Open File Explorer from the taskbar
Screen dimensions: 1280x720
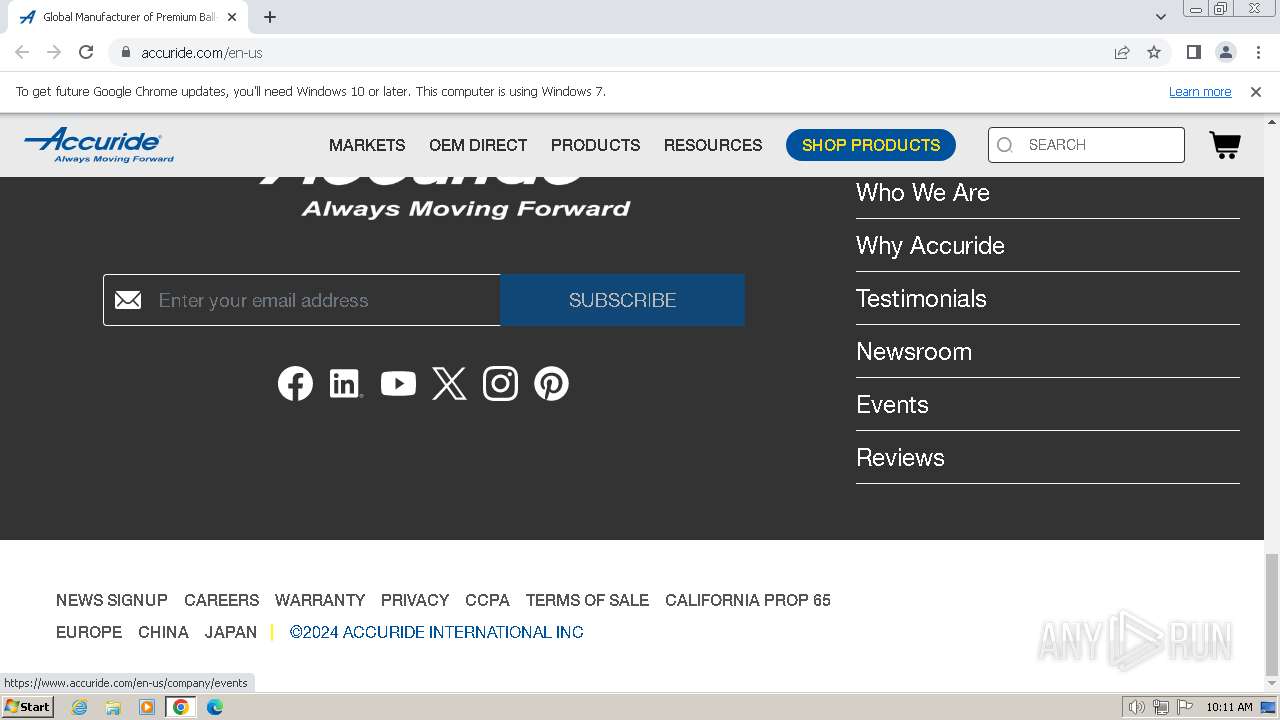[x=113, y=707]
